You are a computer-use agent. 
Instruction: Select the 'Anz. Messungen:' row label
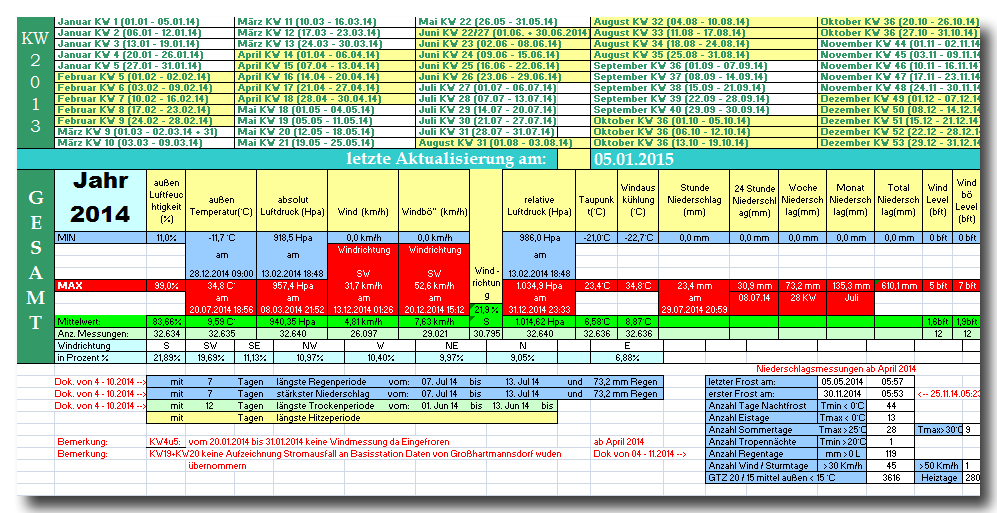[x=100, y=334]
